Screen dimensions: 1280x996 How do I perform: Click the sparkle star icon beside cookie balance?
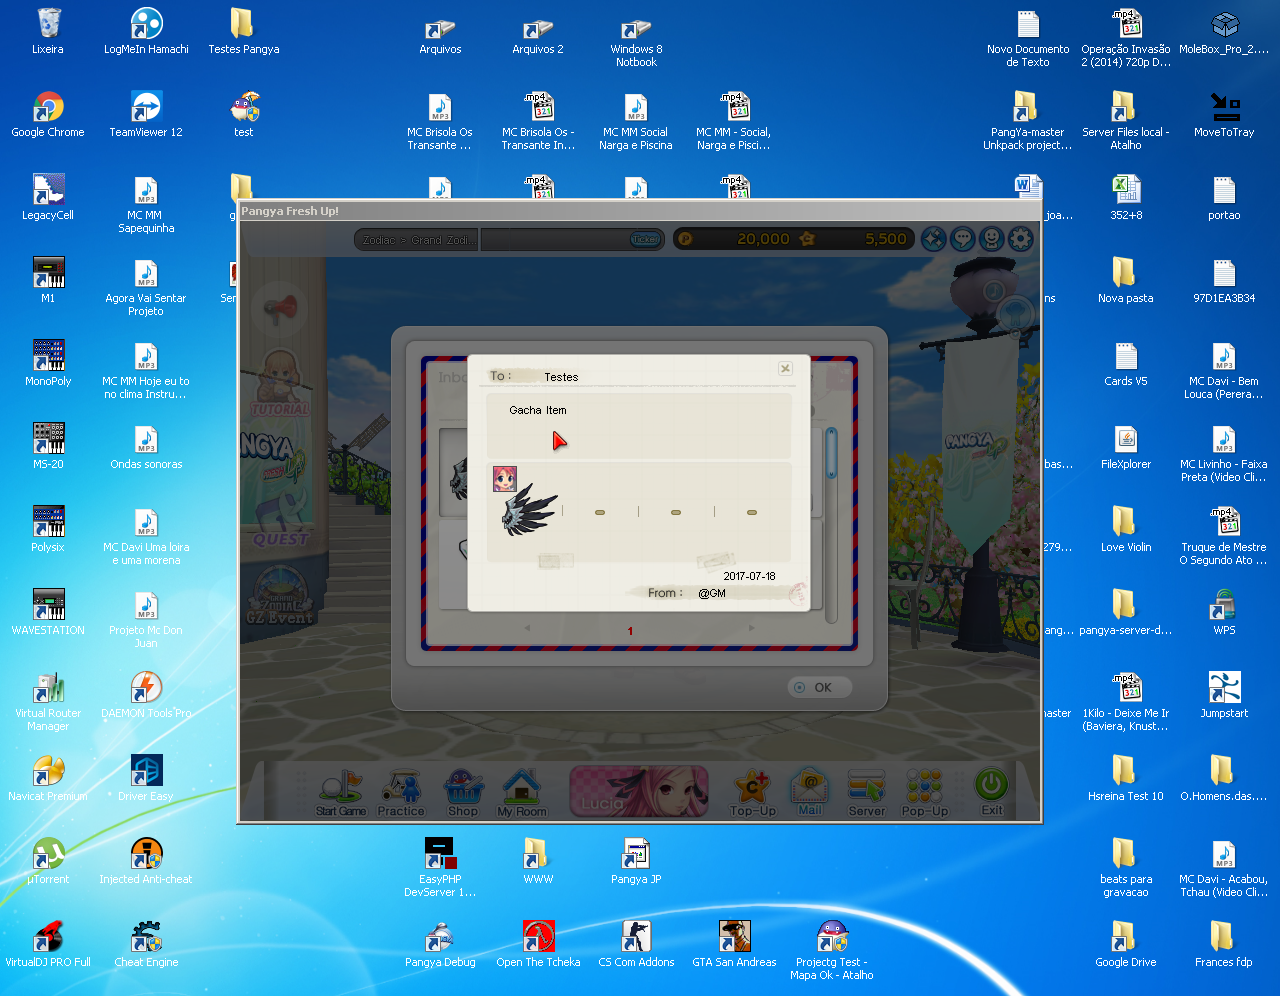coord(933,238)
